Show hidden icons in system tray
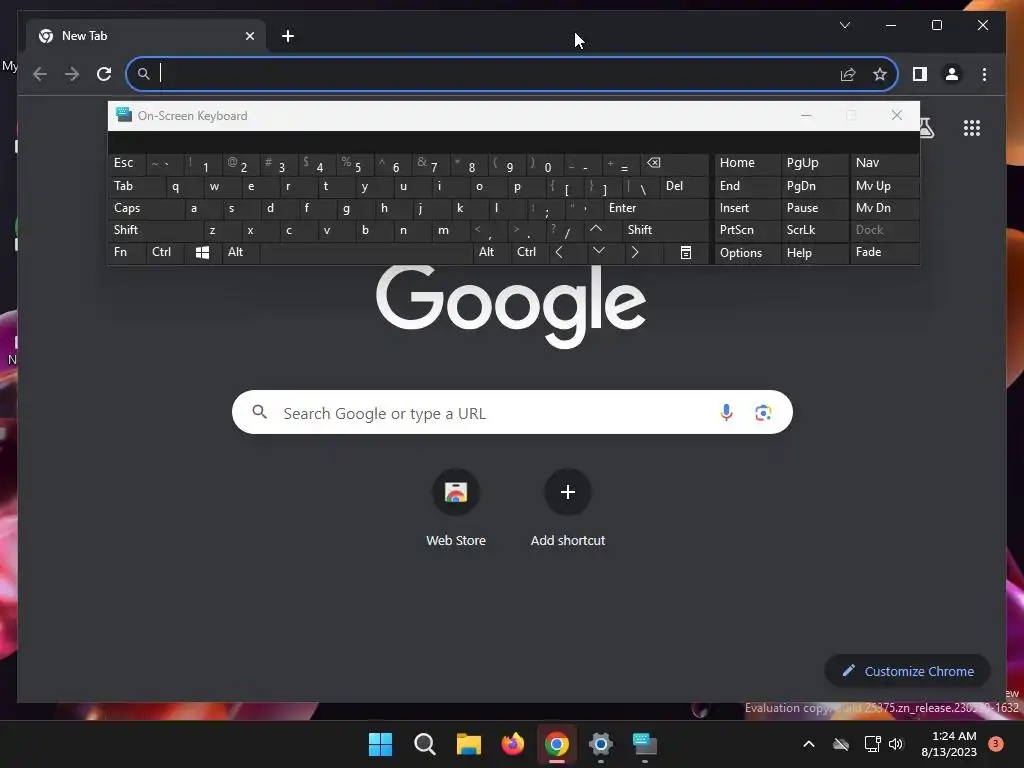1024x768 pixels. pos(808,744)
